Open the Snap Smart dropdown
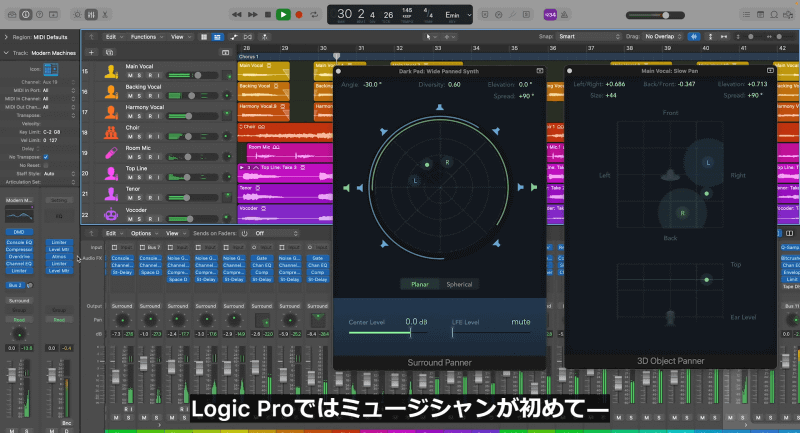Screen dimensions: 800x433 tap(589, 37)
